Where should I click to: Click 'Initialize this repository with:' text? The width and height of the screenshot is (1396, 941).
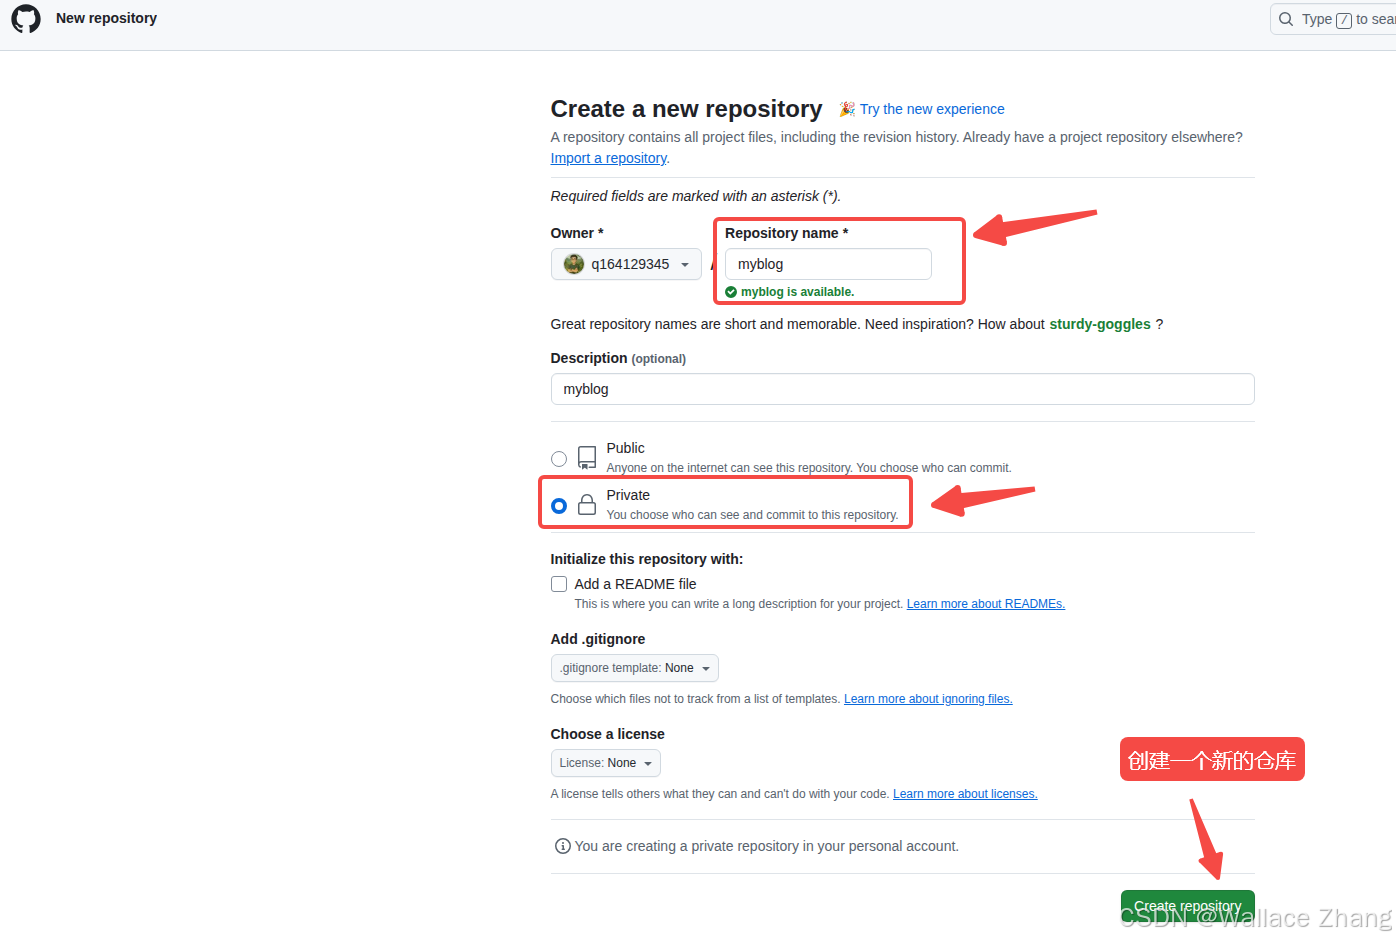coord(647,559)
